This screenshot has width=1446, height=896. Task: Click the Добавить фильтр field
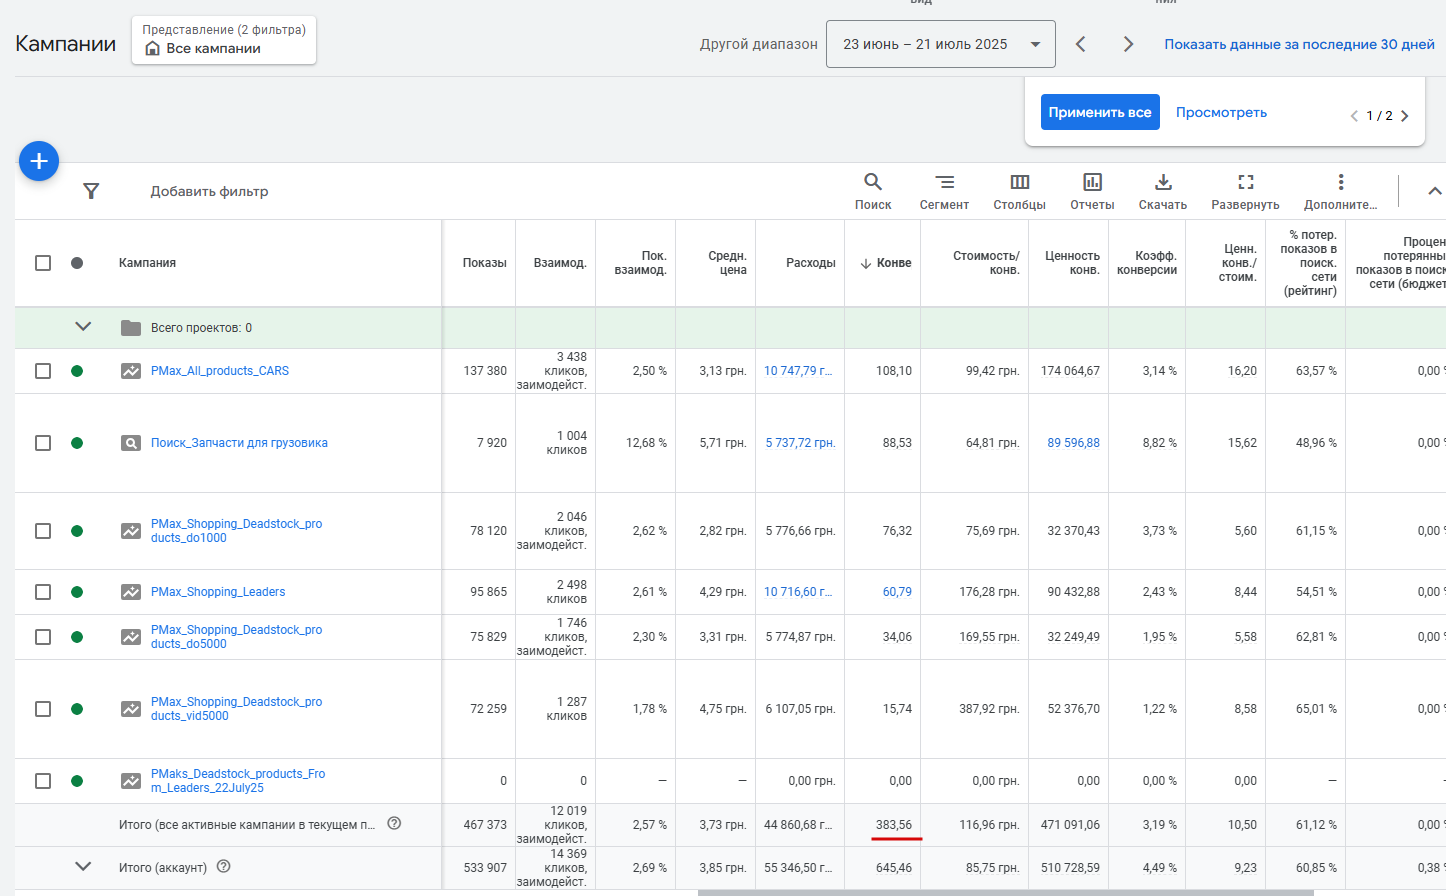[209, 191]
